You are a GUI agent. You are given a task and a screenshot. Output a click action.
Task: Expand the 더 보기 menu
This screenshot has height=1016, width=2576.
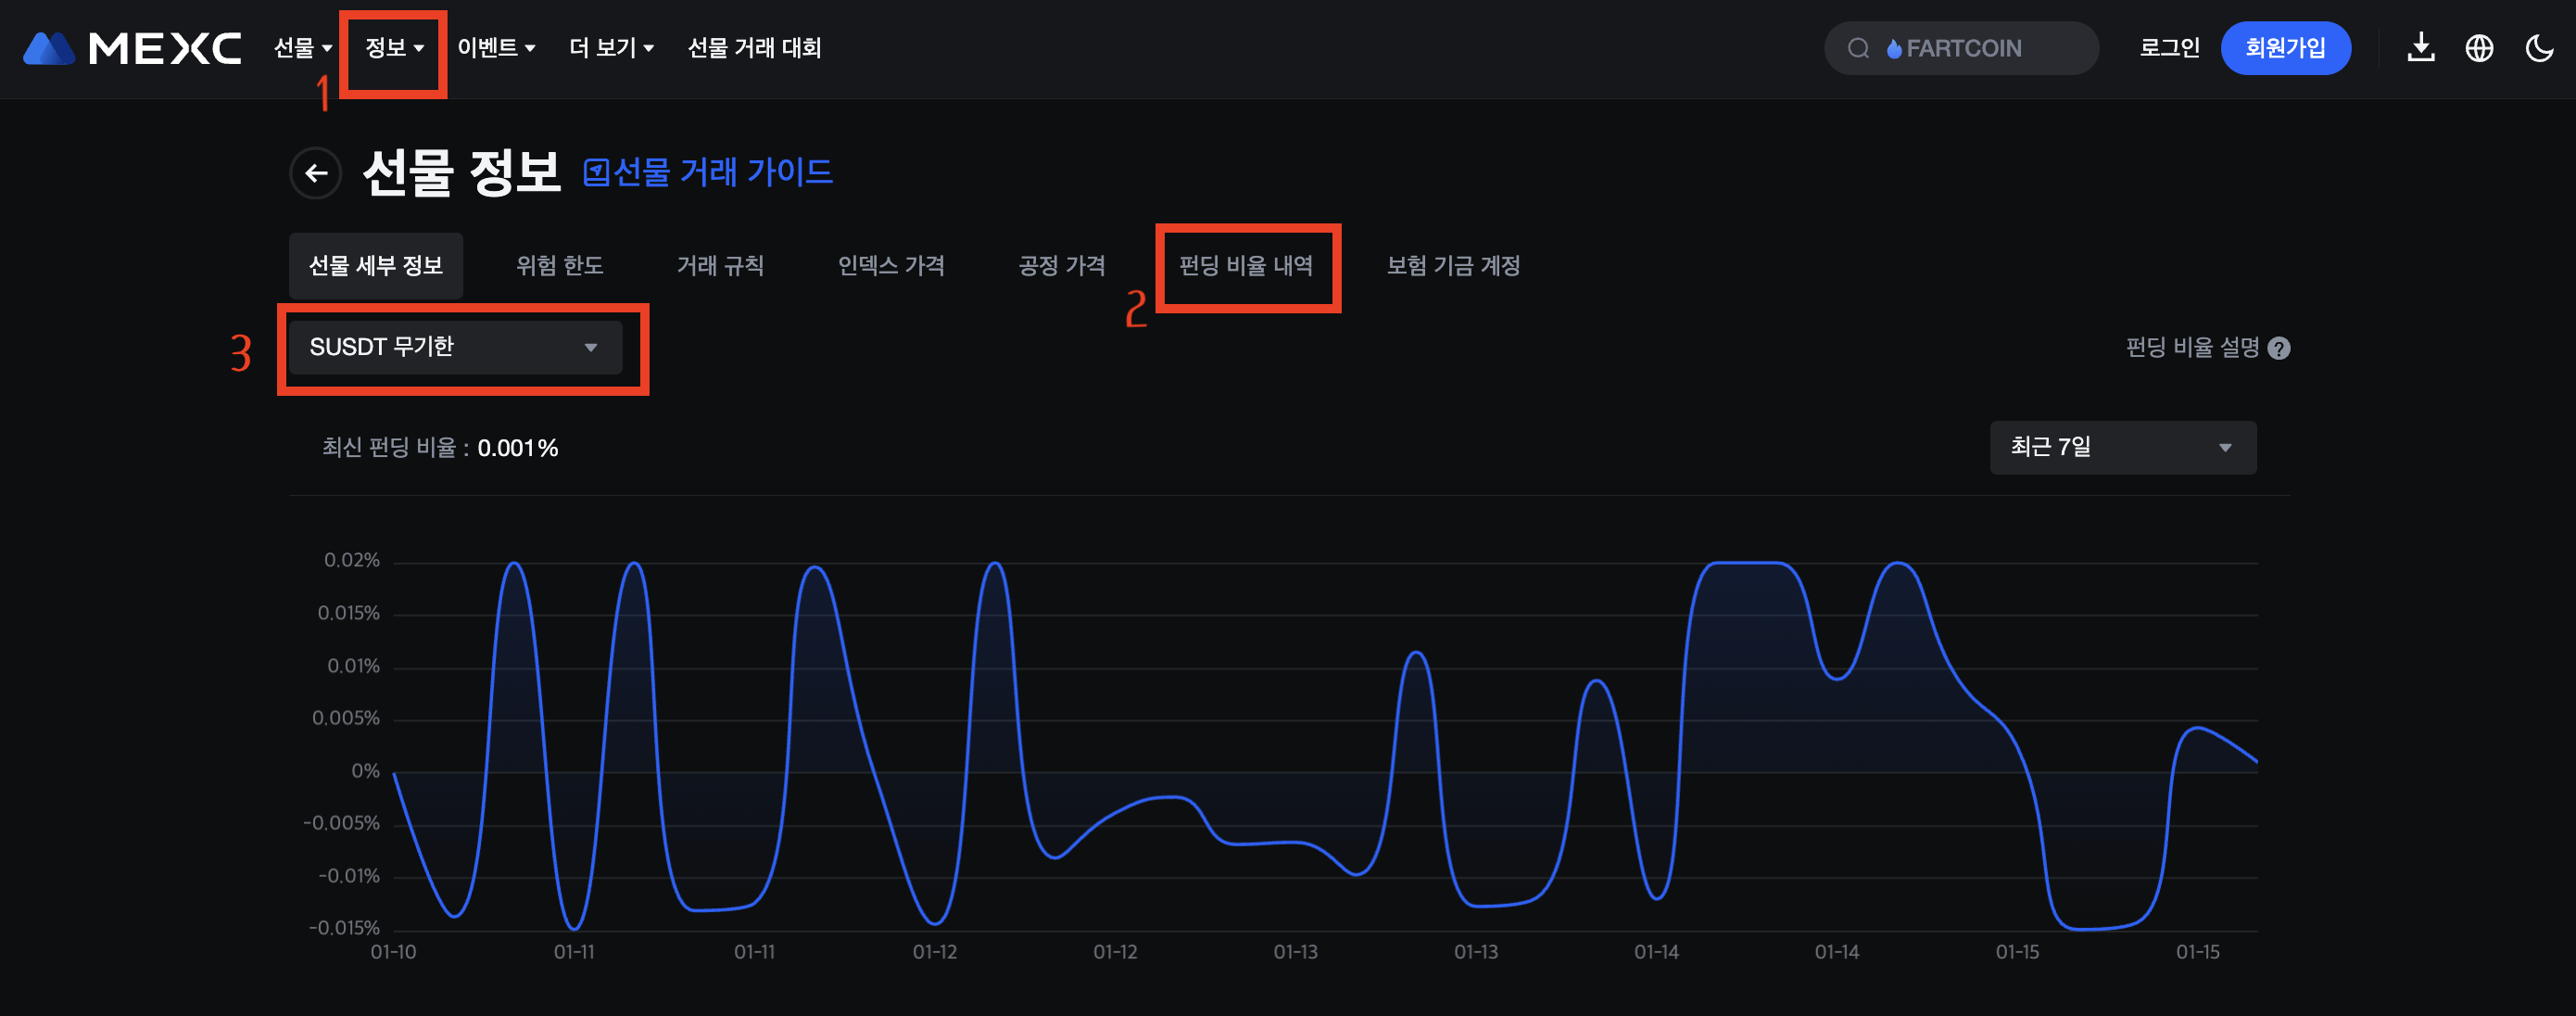coord(611,48)
